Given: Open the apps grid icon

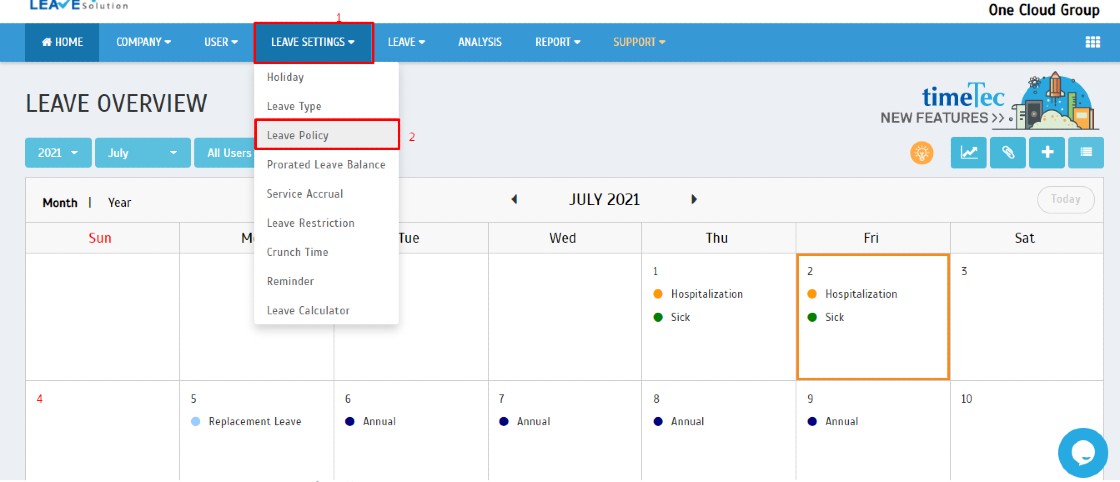Looking at the screenshot, I should click(1092, 42).
